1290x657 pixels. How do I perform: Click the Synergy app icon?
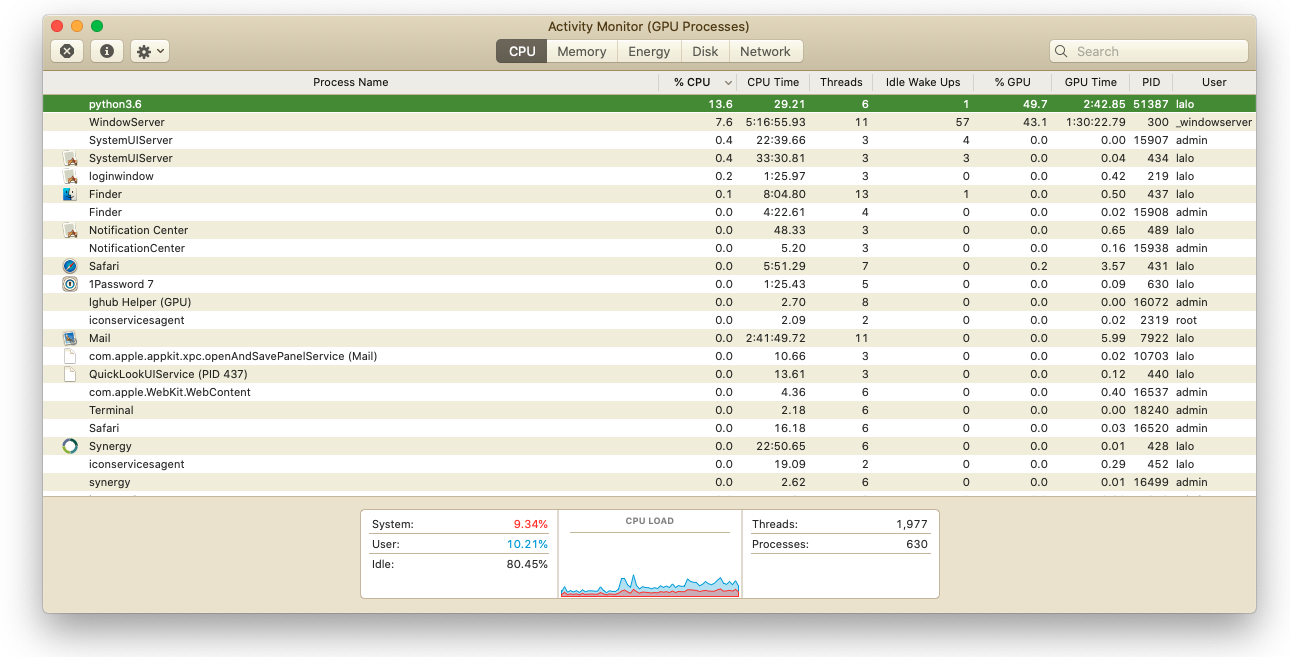point(70,446)
